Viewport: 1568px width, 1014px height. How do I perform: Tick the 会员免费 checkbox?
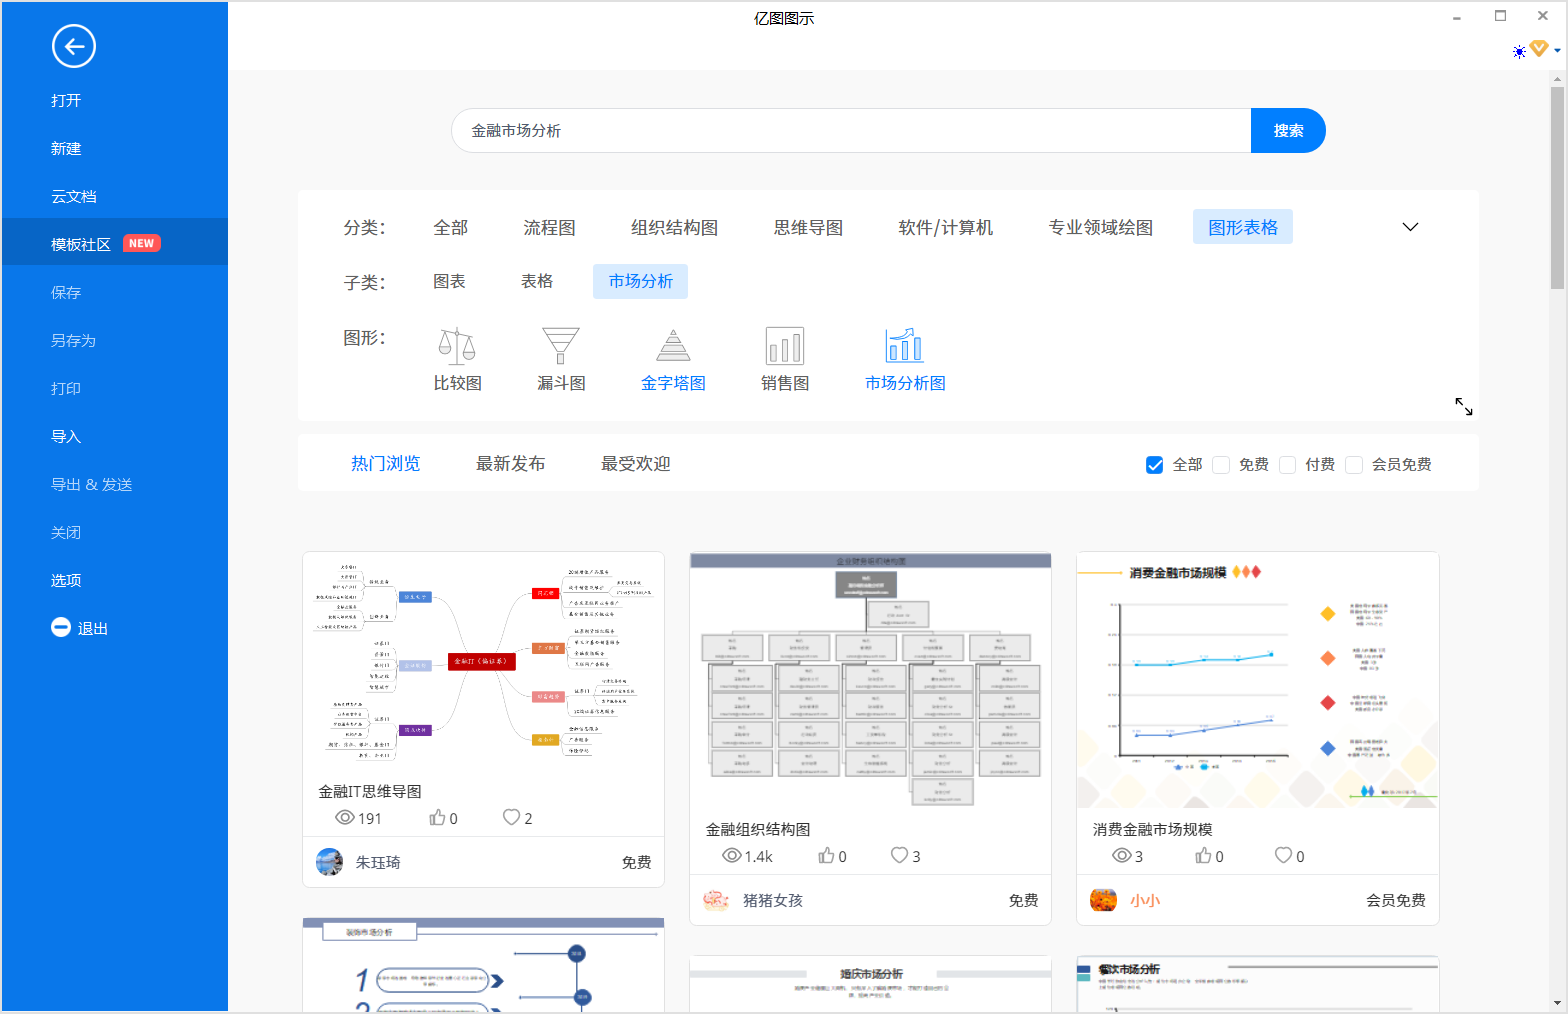[x=1354, y=465]
